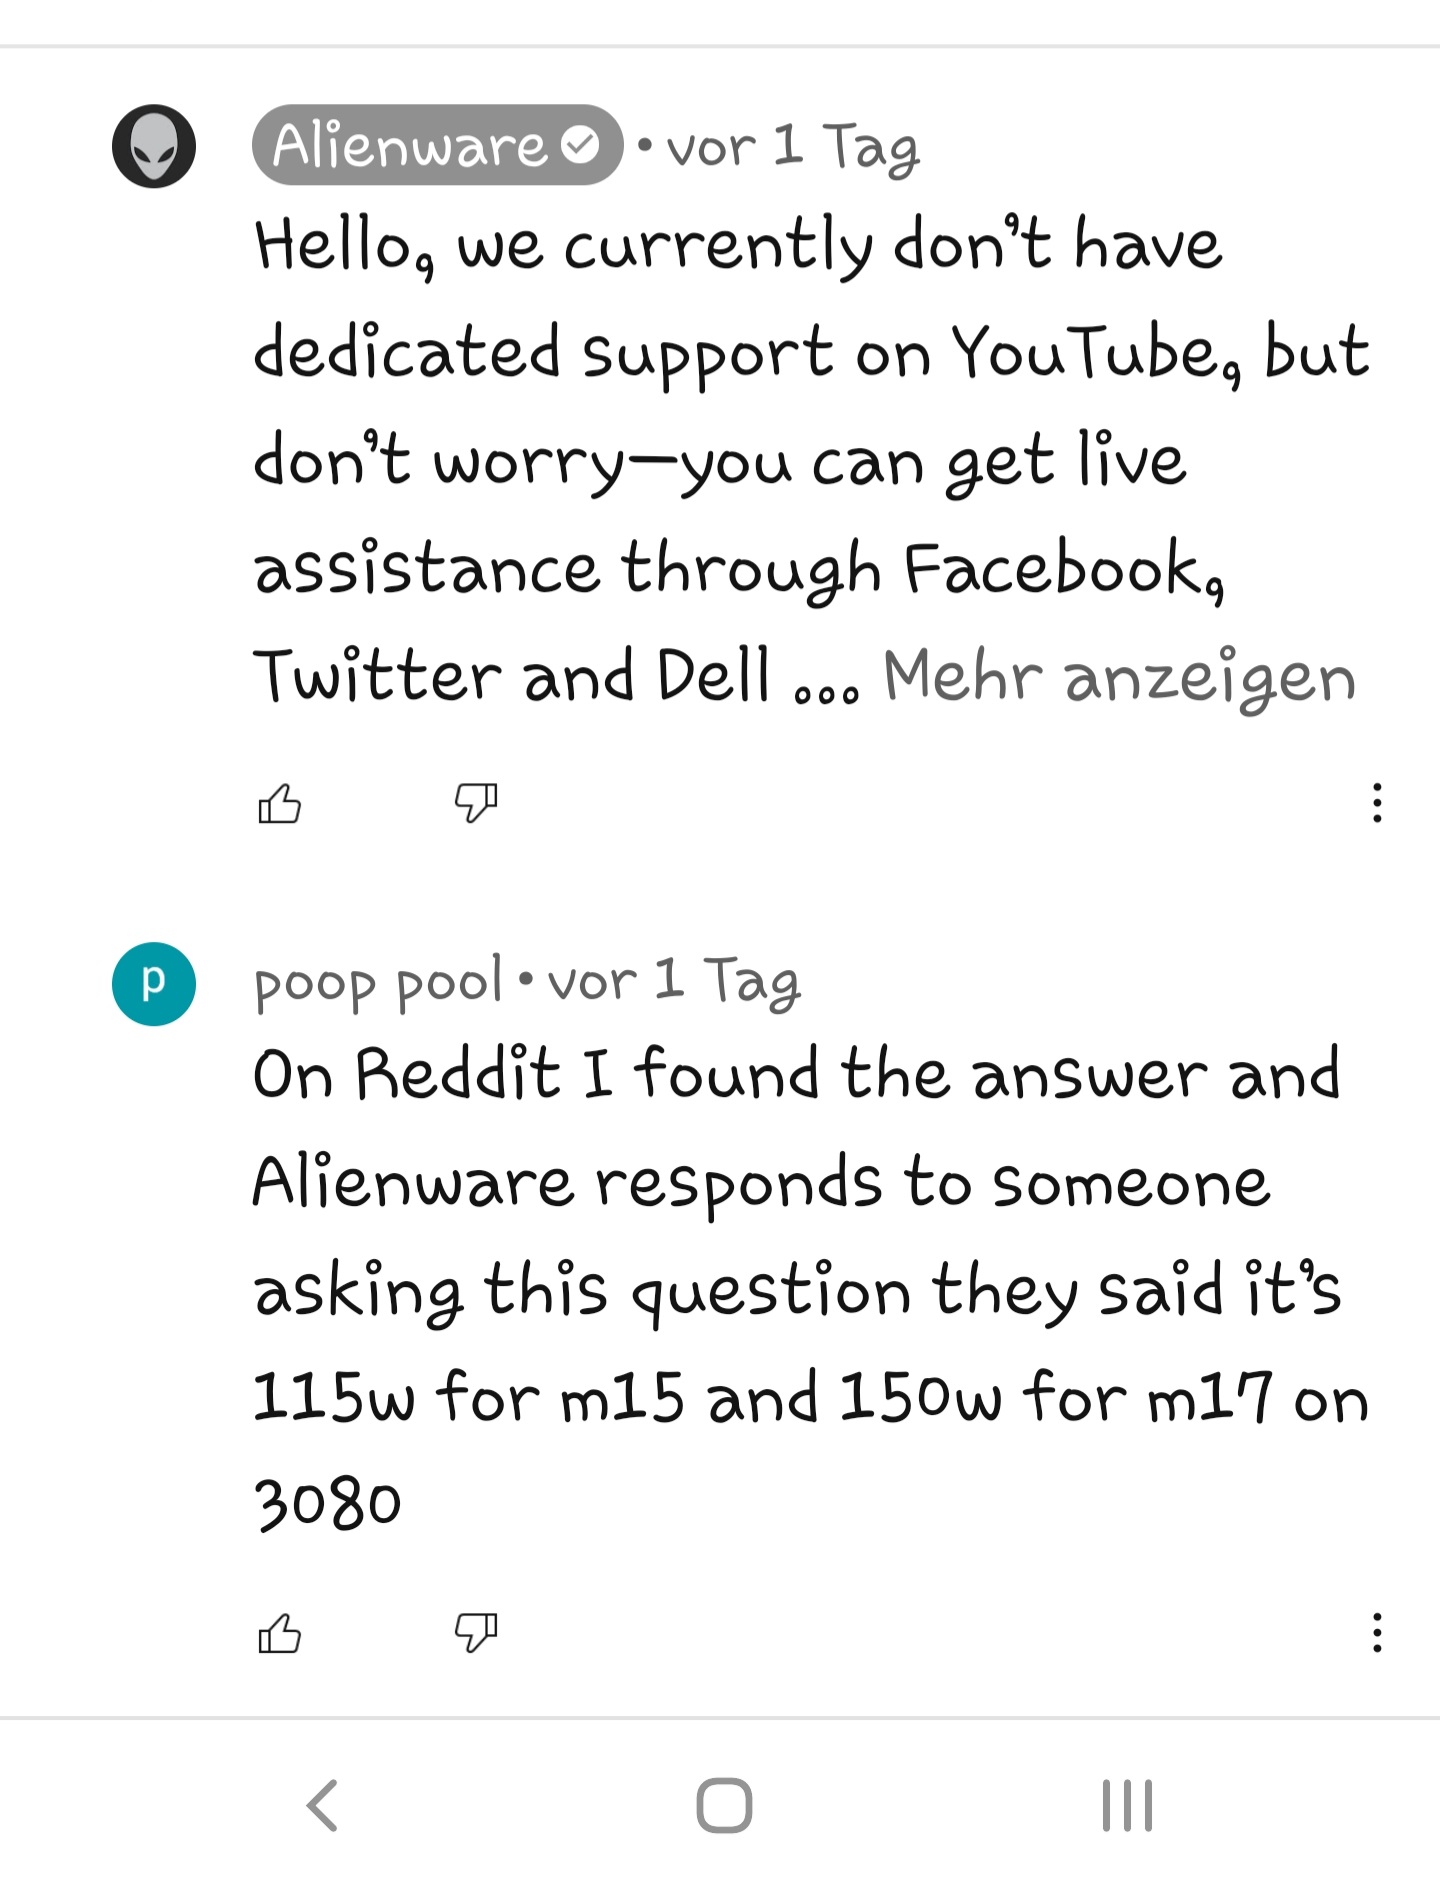
Task: Like the Alienware reply with thumbs up
Action: [x=279, y=803]
